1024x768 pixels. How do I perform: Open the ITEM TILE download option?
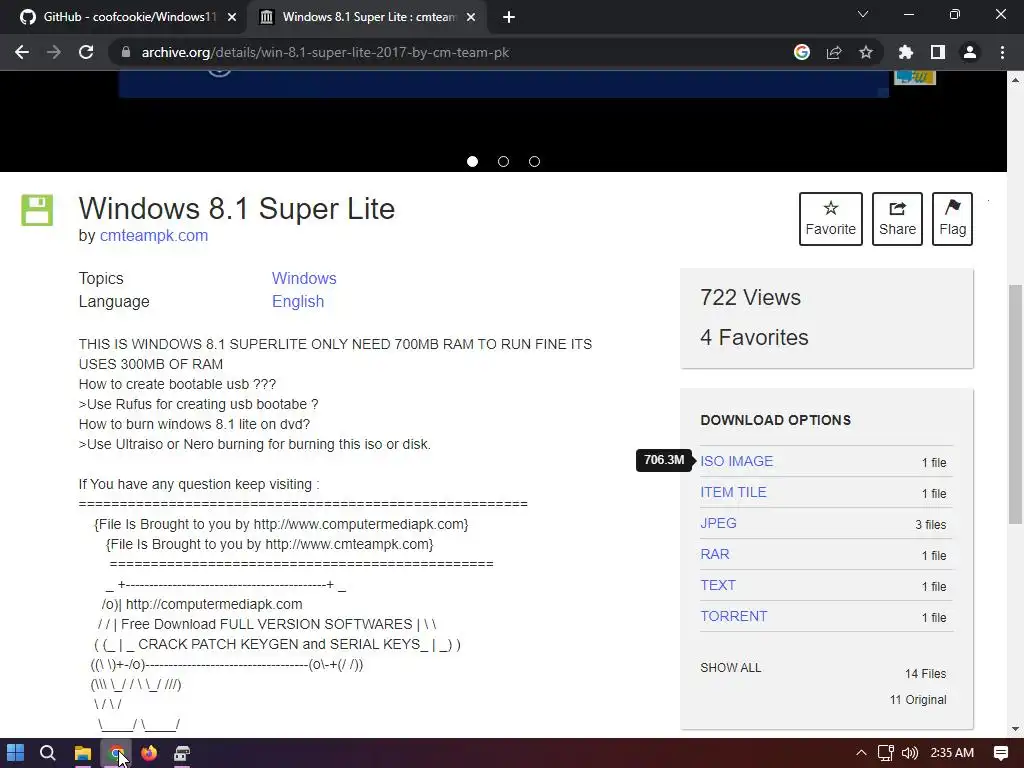coord(733,492)
